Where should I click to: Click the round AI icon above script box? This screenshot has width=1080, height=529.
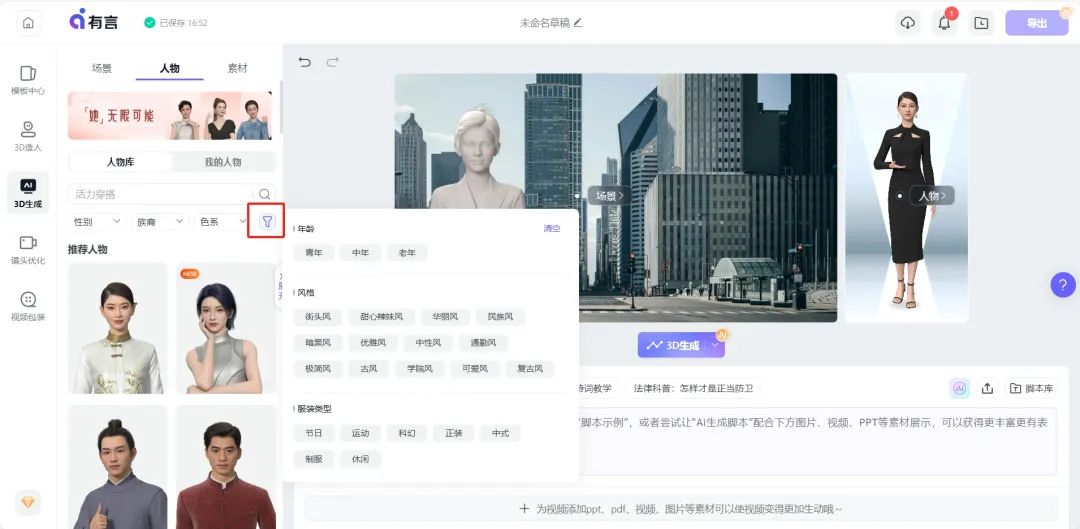click(959, 388)
